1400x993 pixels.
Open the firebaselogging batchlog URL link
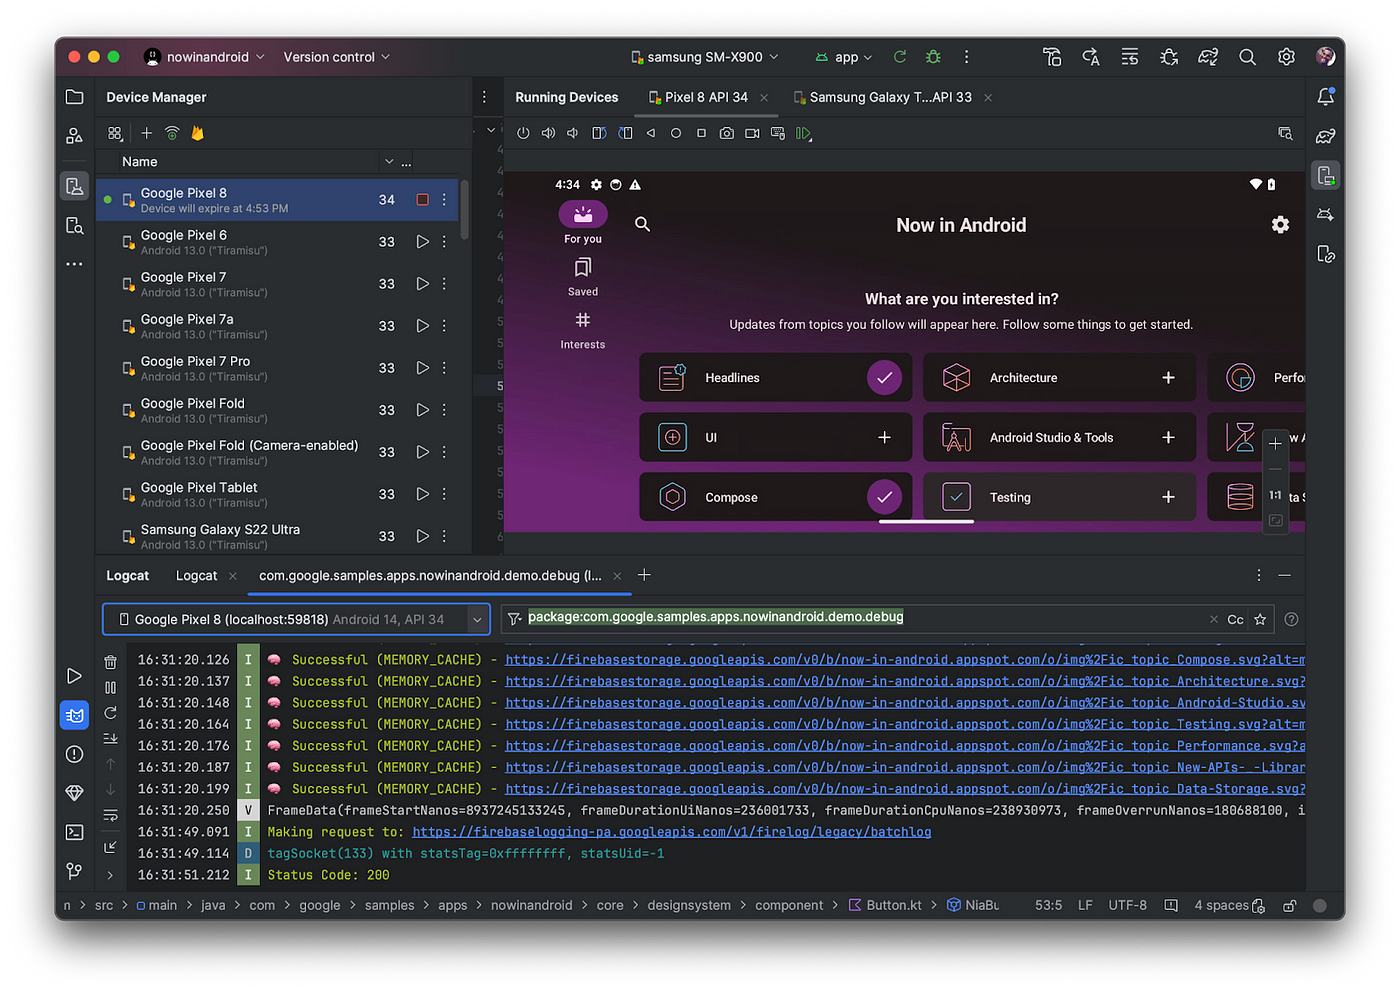point(671,832)
